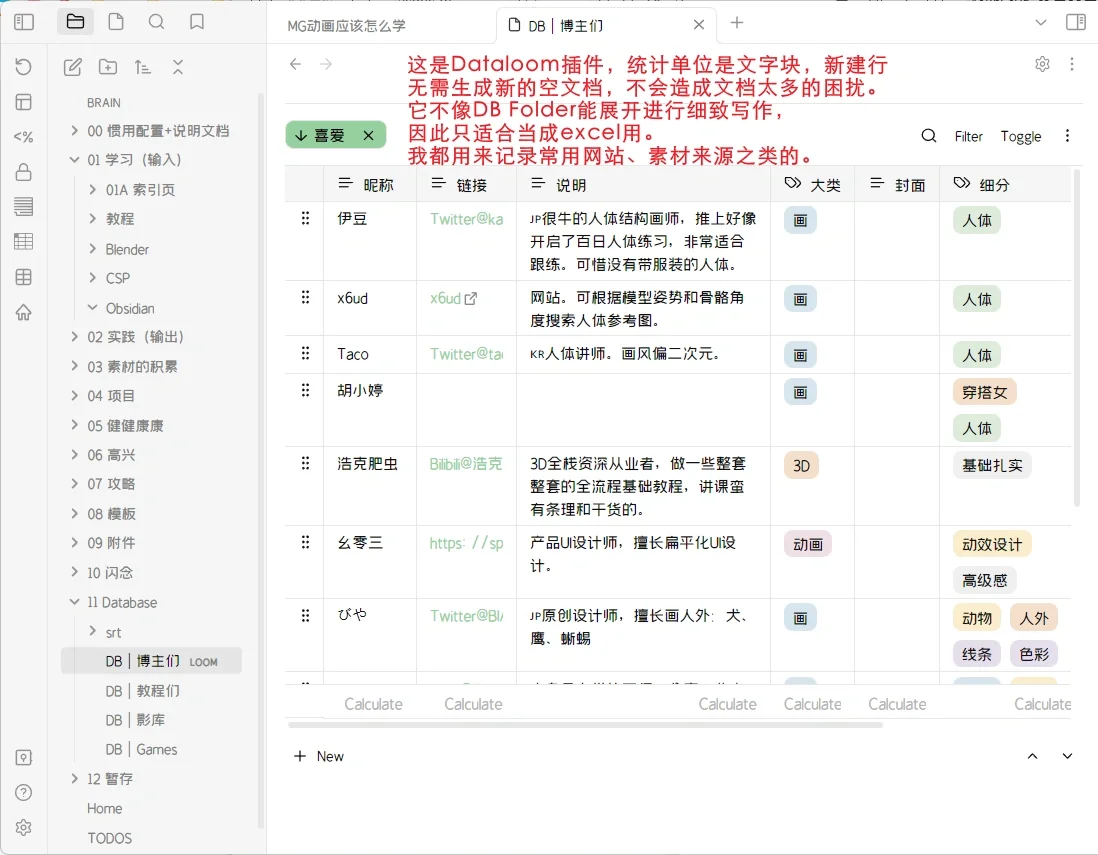Click the Toggle control in the Dataloom toolbar
The height and width of the screenshot is (855, 1098).
click(1020, 136)
